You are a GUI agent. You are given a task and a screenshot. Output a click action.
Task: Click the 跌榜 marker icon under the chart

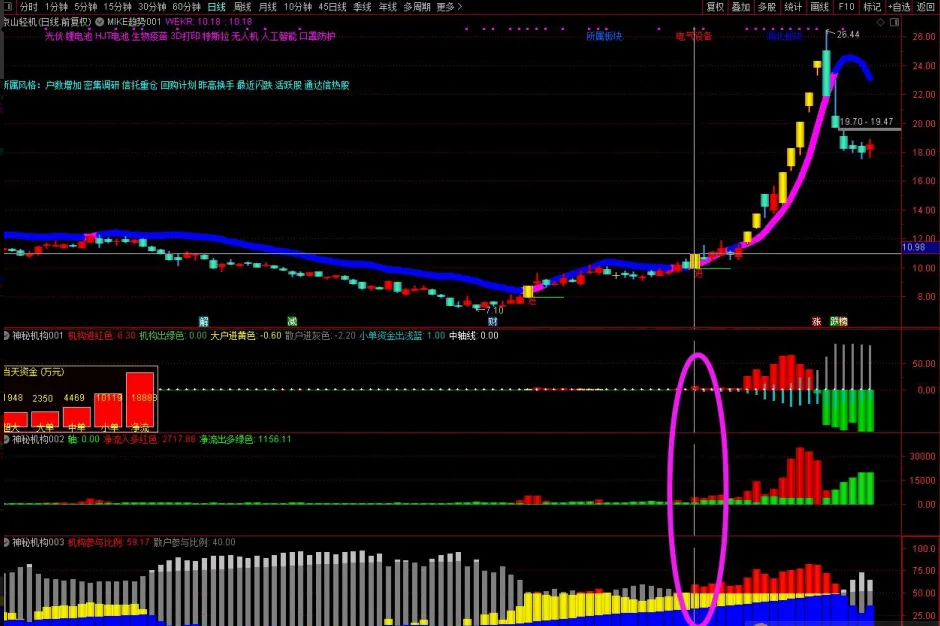tap(838, 321)
